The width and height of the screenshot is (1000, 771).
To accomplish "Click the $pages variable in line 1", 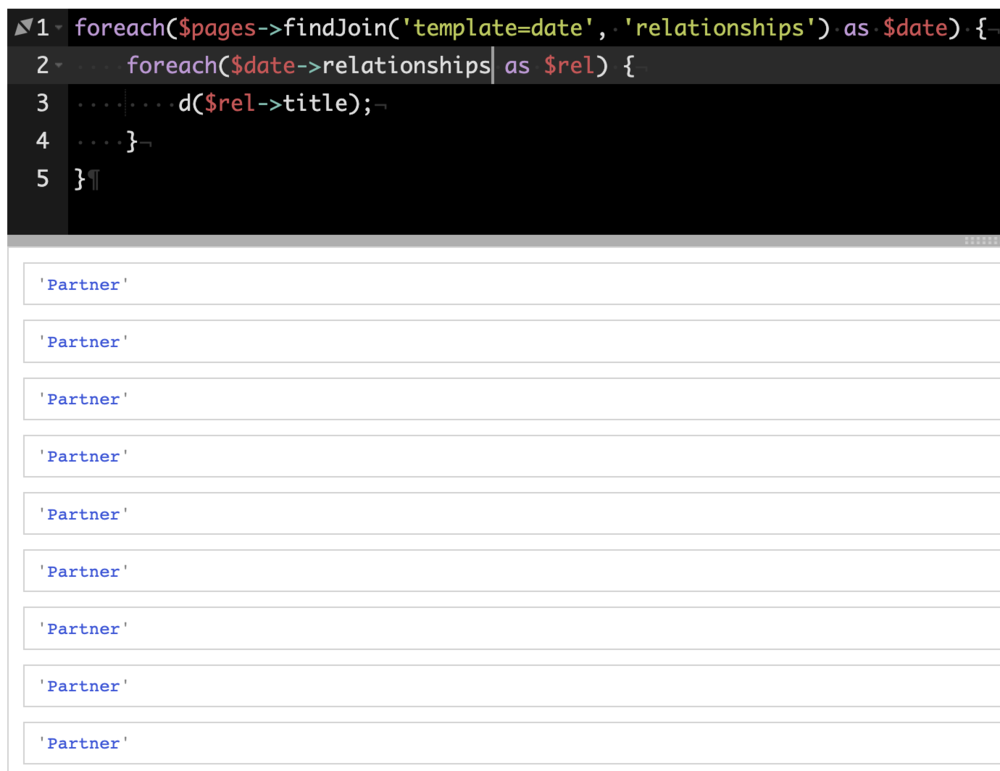I will coord(216,28).
